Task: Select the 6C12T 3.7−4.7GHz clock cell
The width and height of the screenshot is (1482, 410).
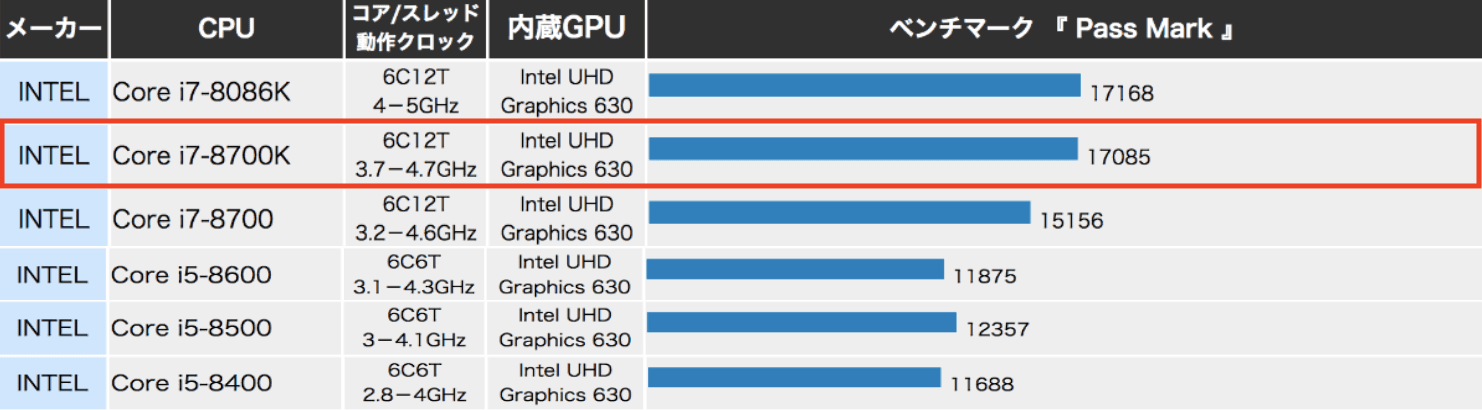Action: pyautogui.click(x=416, y=155)
